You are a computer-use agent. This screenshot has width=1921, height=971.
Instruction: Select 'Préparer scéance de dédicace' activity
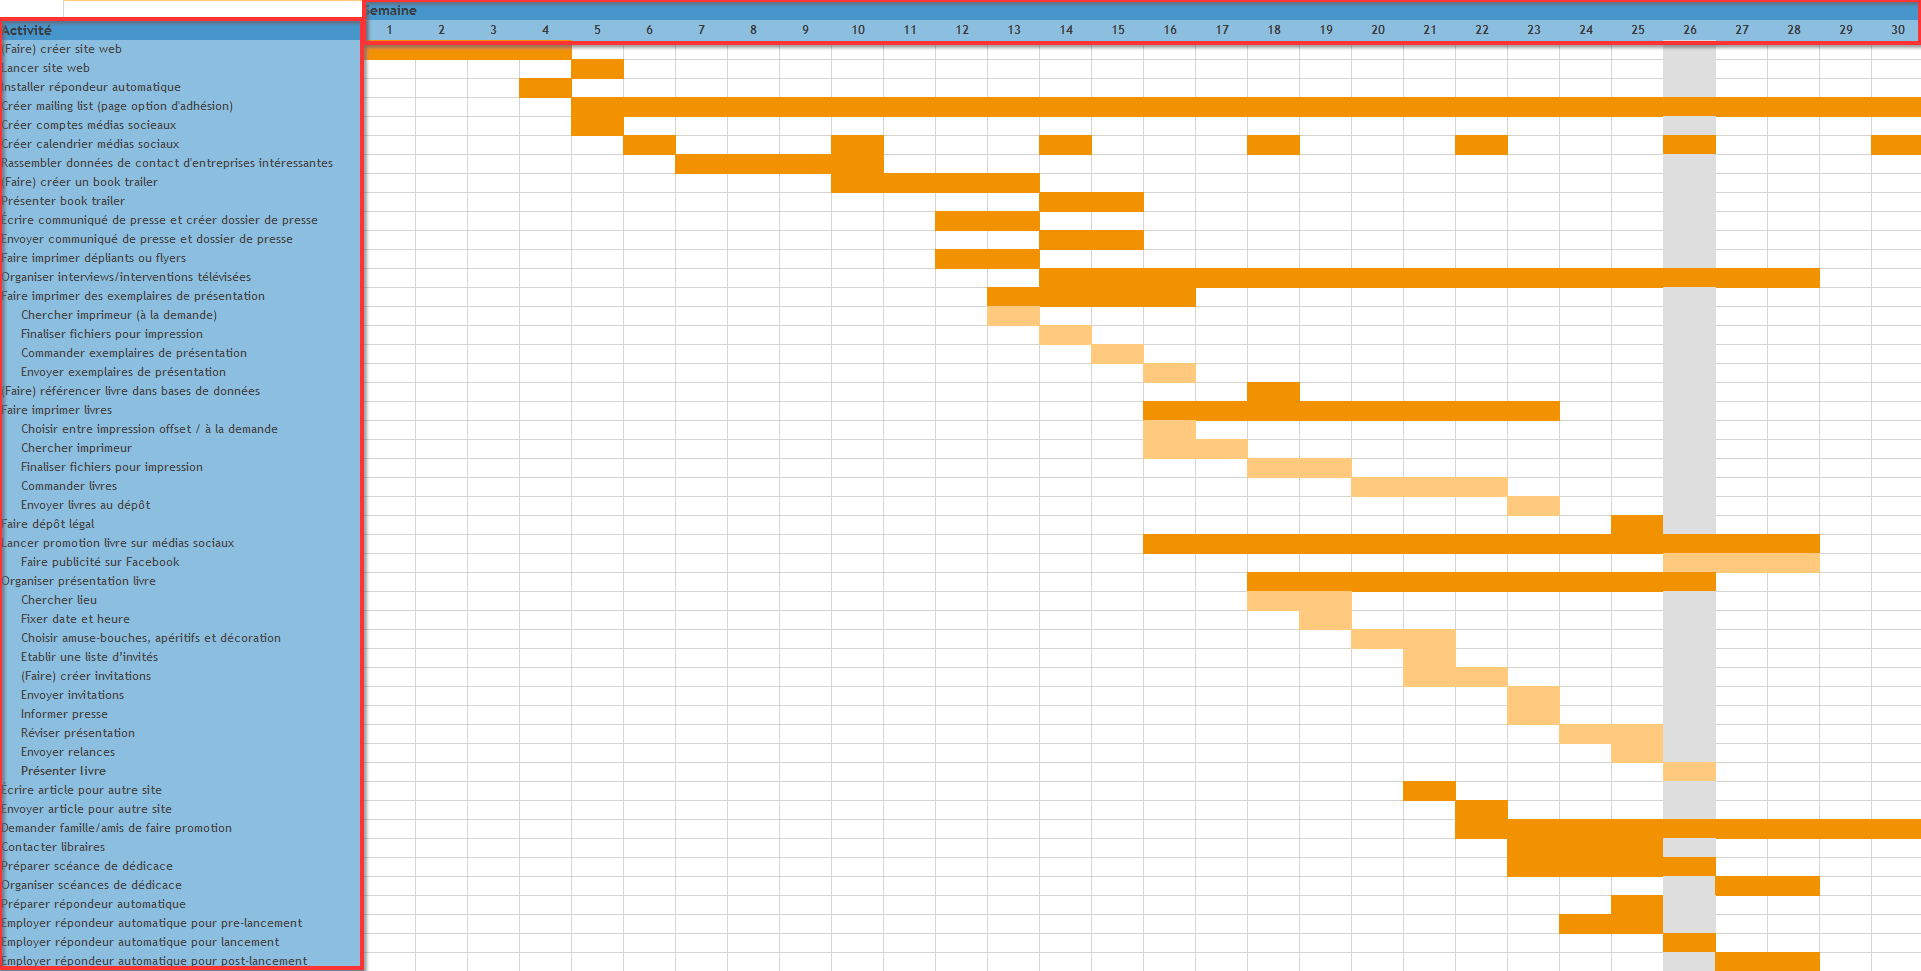pyautogui.click(x=181, y=866)
